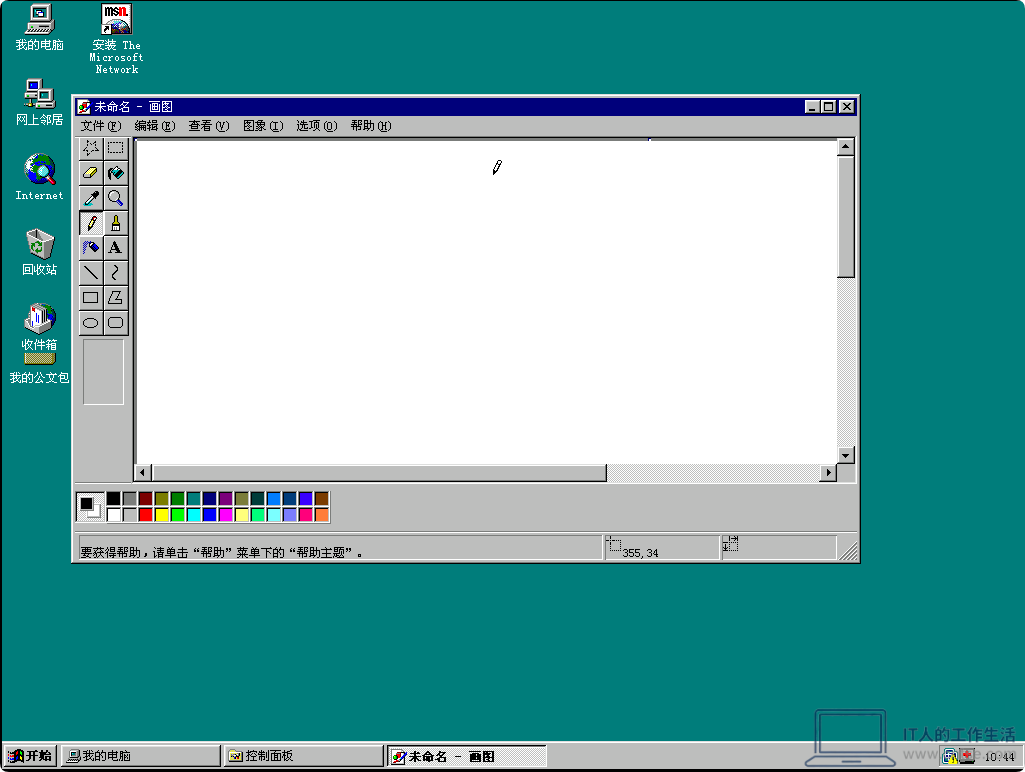Click the 网上邻居 desktop icon
1025x772 pixels.
coord(39,102)
